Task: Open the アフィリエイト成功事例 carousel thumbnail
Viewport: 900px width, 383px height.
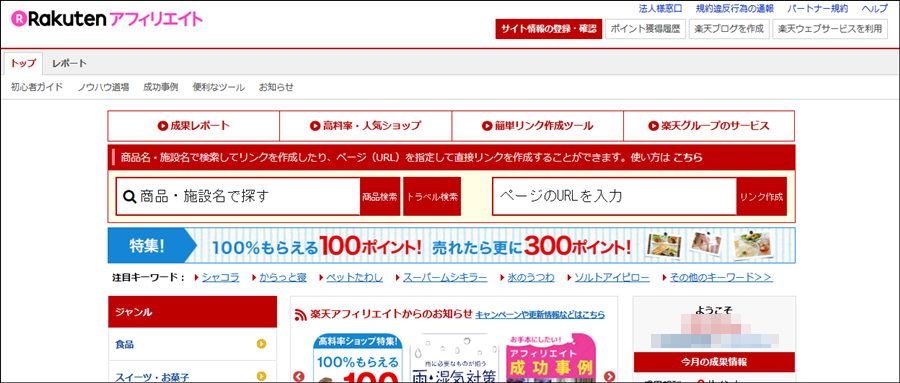Action: click(551, 358)
